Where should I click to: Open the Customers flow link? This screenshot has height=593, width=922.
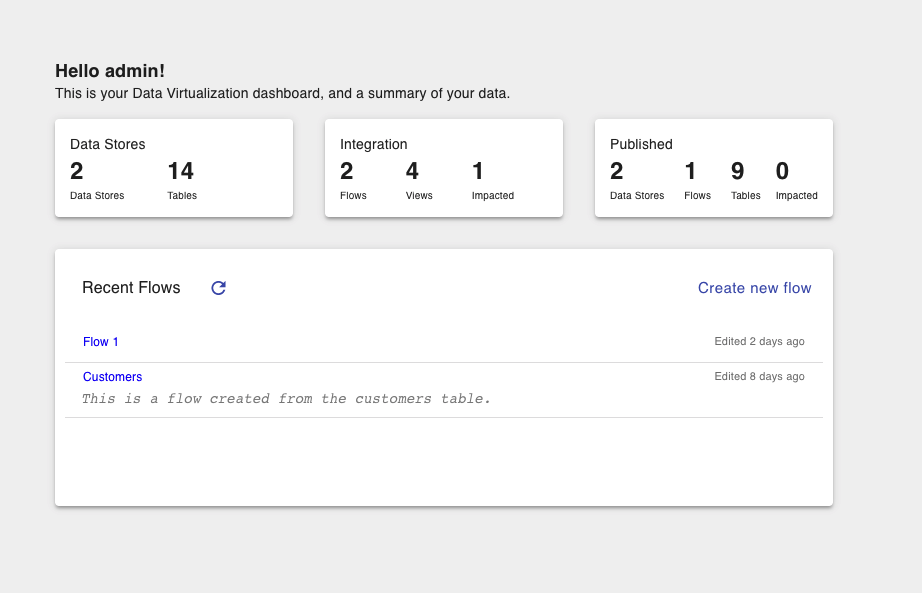click(x=112, y=377)
